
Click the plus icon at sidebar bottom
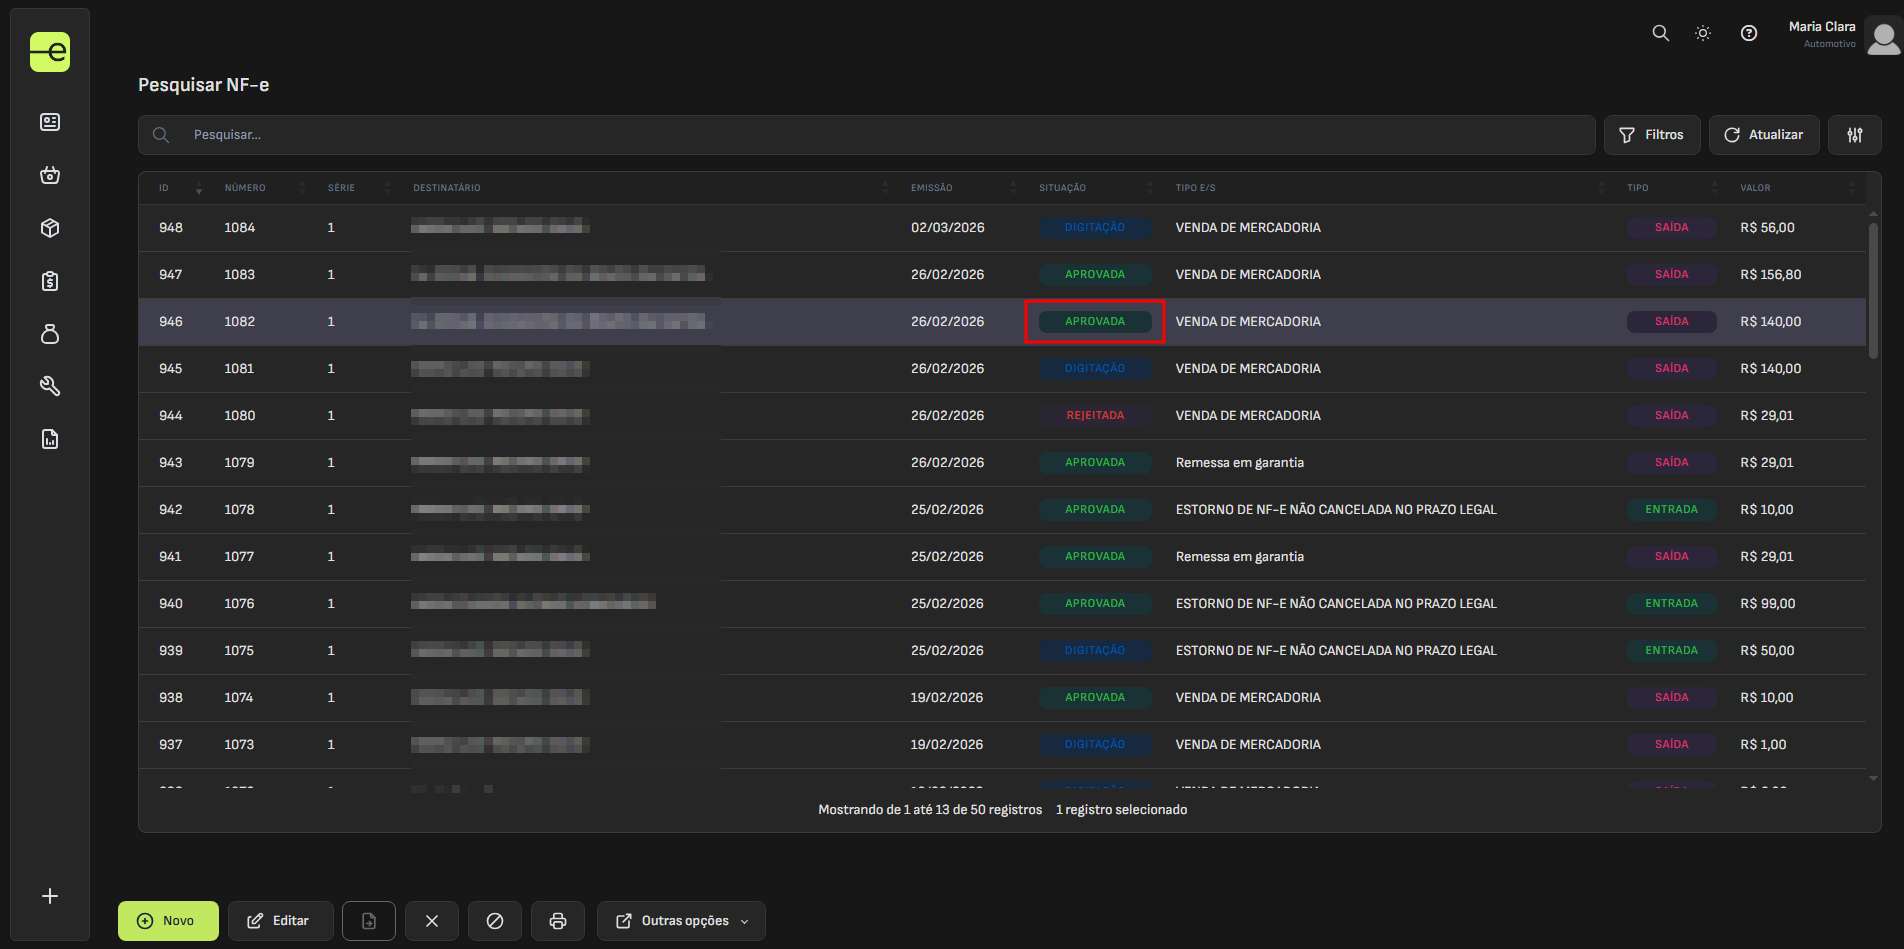(x=50, y=896)
